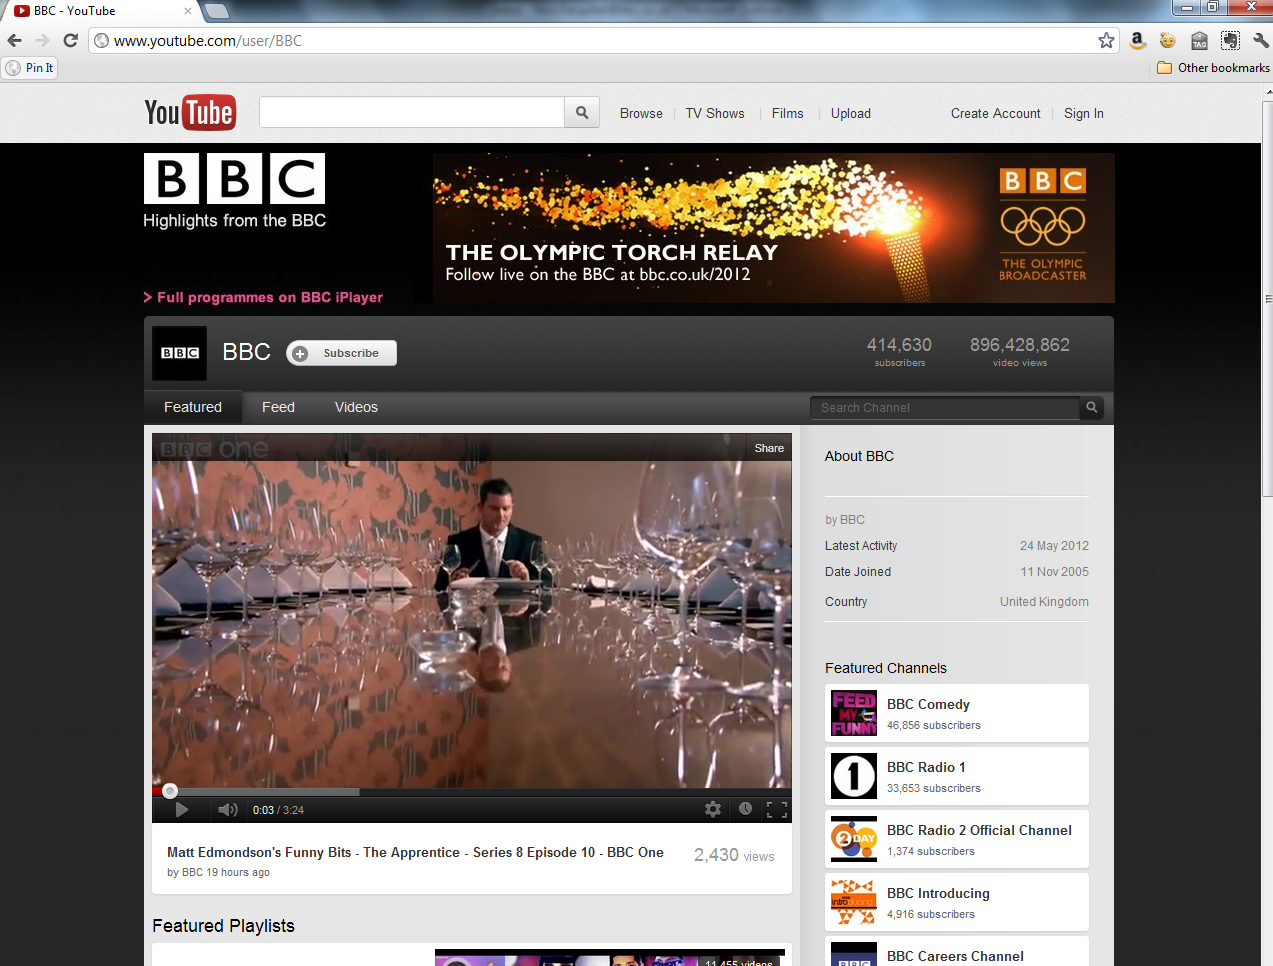
Task: Open the player quality settings gear
Action: [713, 809]
